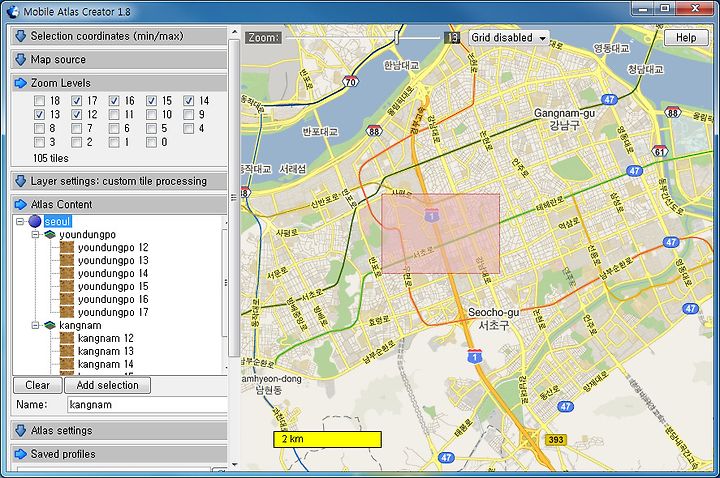The height and width of the screenshot is (478, 720).
Task: Click the yellow 393 road shield
Action: click(x=556, y=440)
